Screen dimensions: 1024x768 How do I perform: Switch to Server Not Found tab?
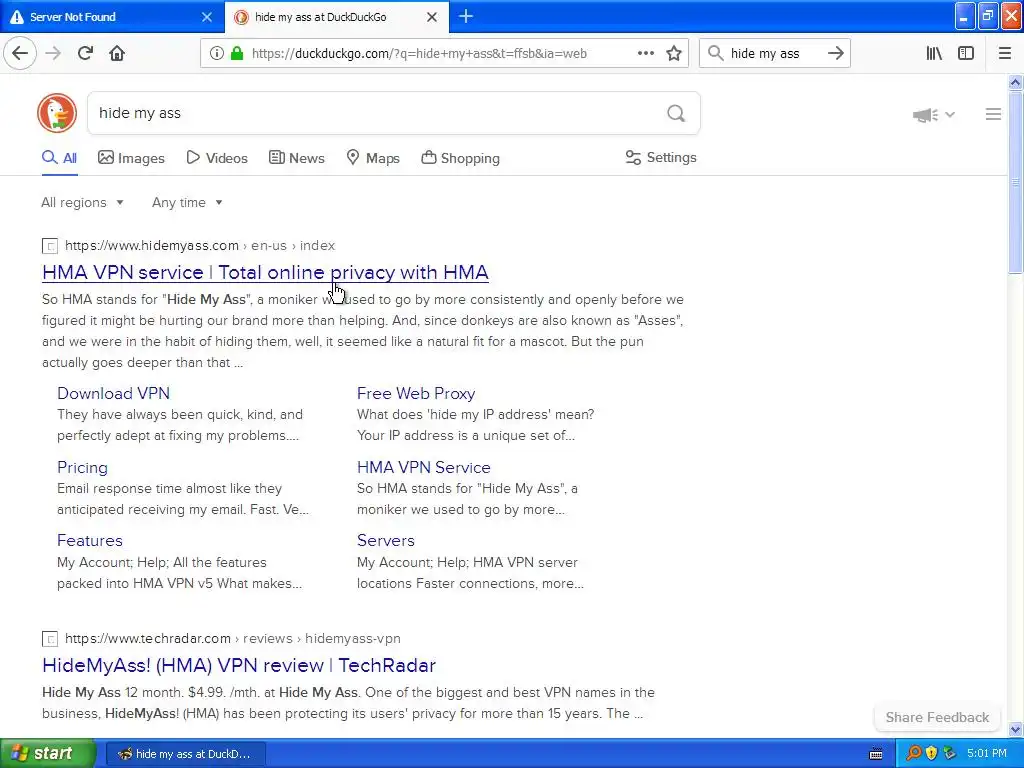tap(112, 16)
